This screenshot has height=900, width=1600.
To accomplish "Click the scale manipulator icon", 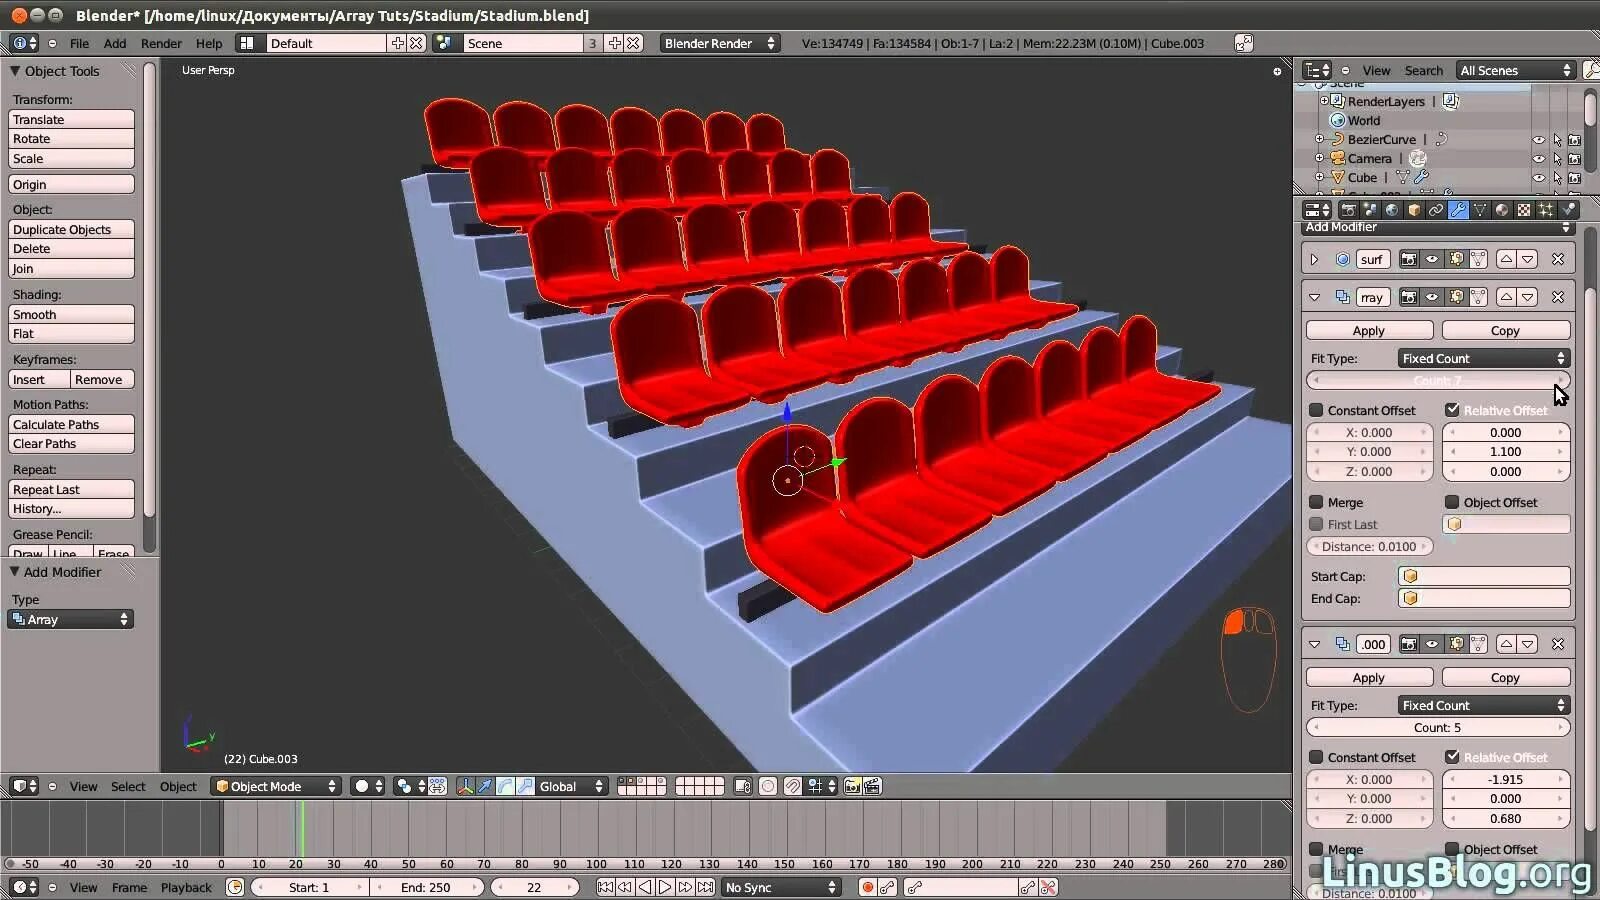I will 525,786.
